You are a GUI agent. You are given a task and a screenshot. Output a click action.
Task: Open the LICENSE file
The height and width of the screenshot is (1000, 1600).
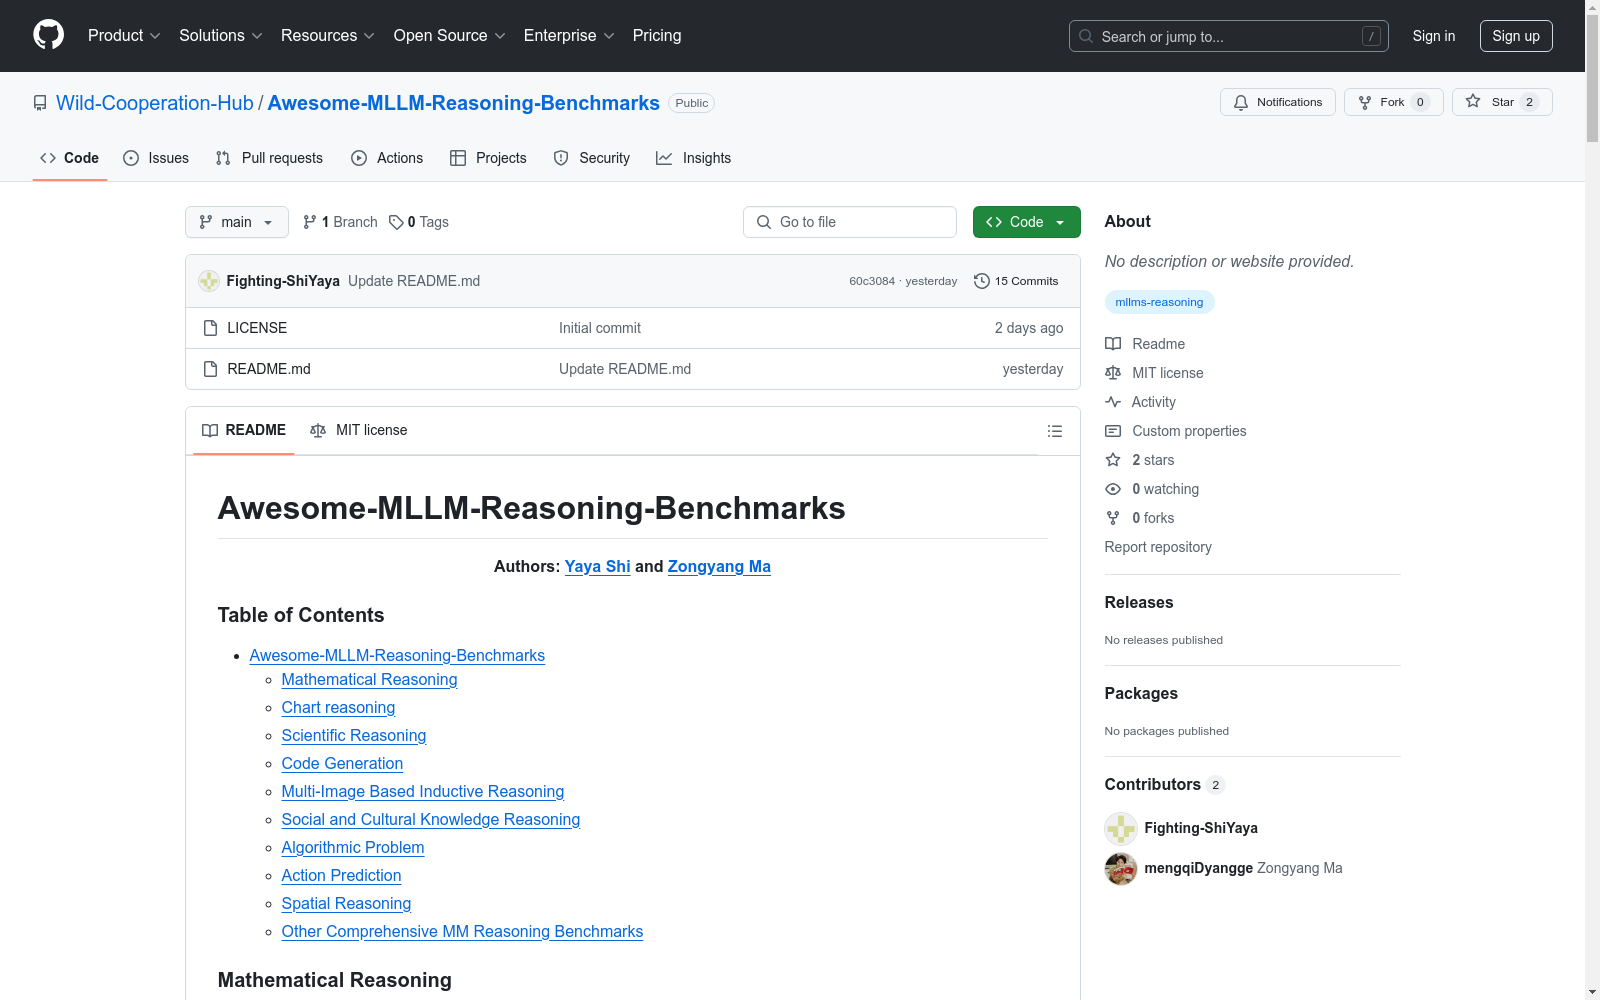tap(257, 328)
